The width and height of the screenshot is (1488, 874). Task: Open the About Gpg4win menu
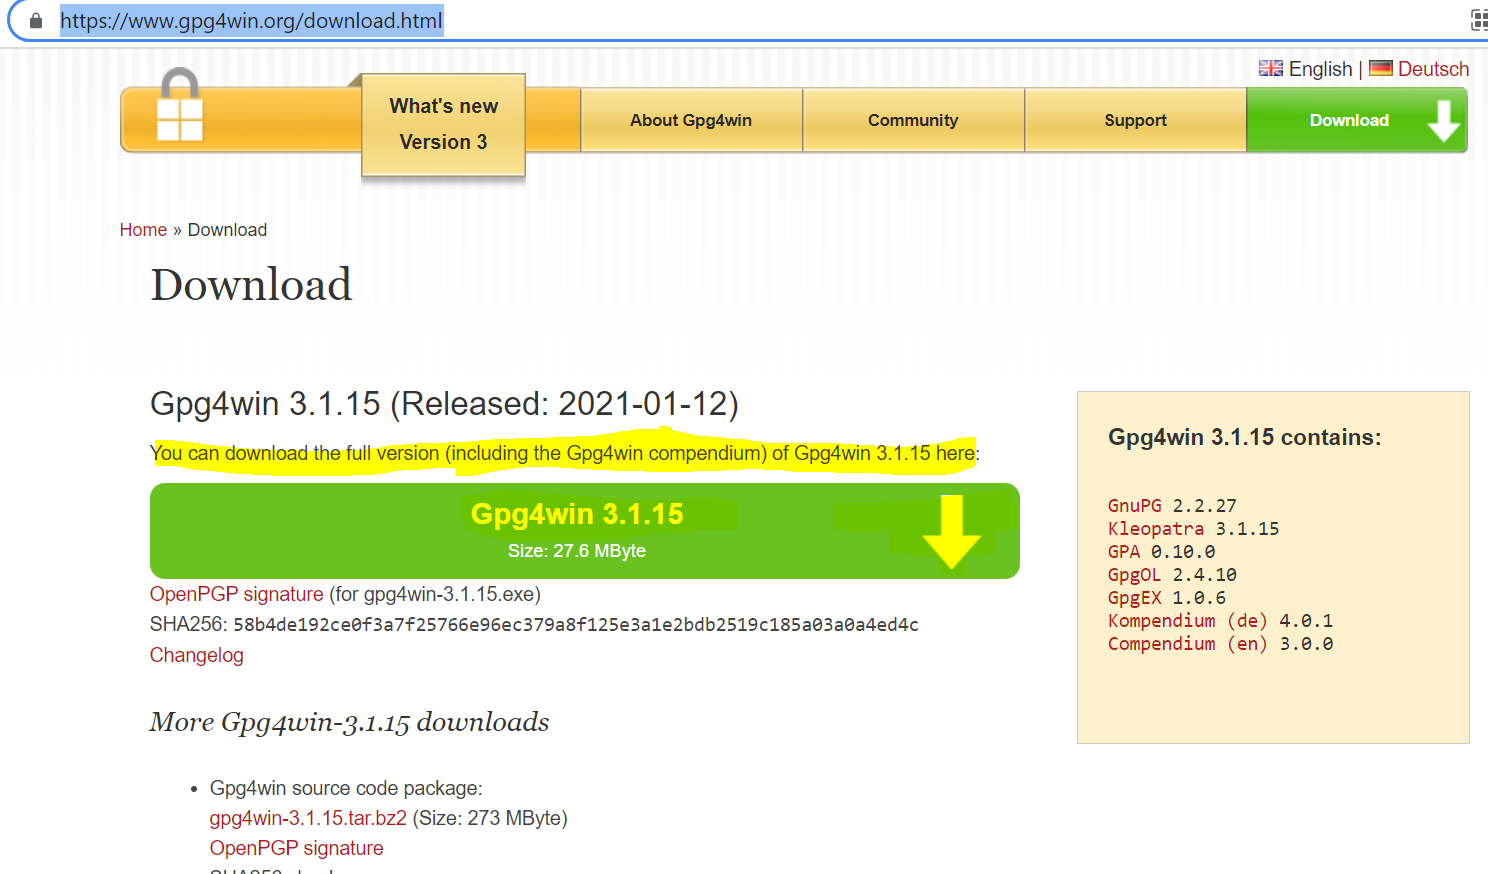click(691, 120)
